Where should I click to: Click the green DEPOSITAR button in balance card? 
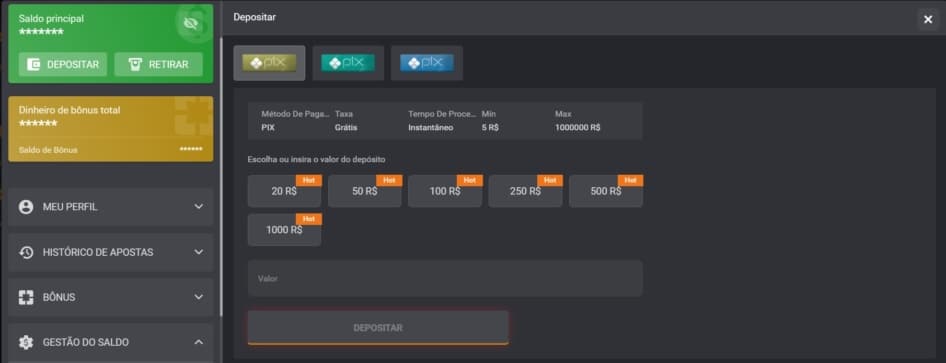63,65
